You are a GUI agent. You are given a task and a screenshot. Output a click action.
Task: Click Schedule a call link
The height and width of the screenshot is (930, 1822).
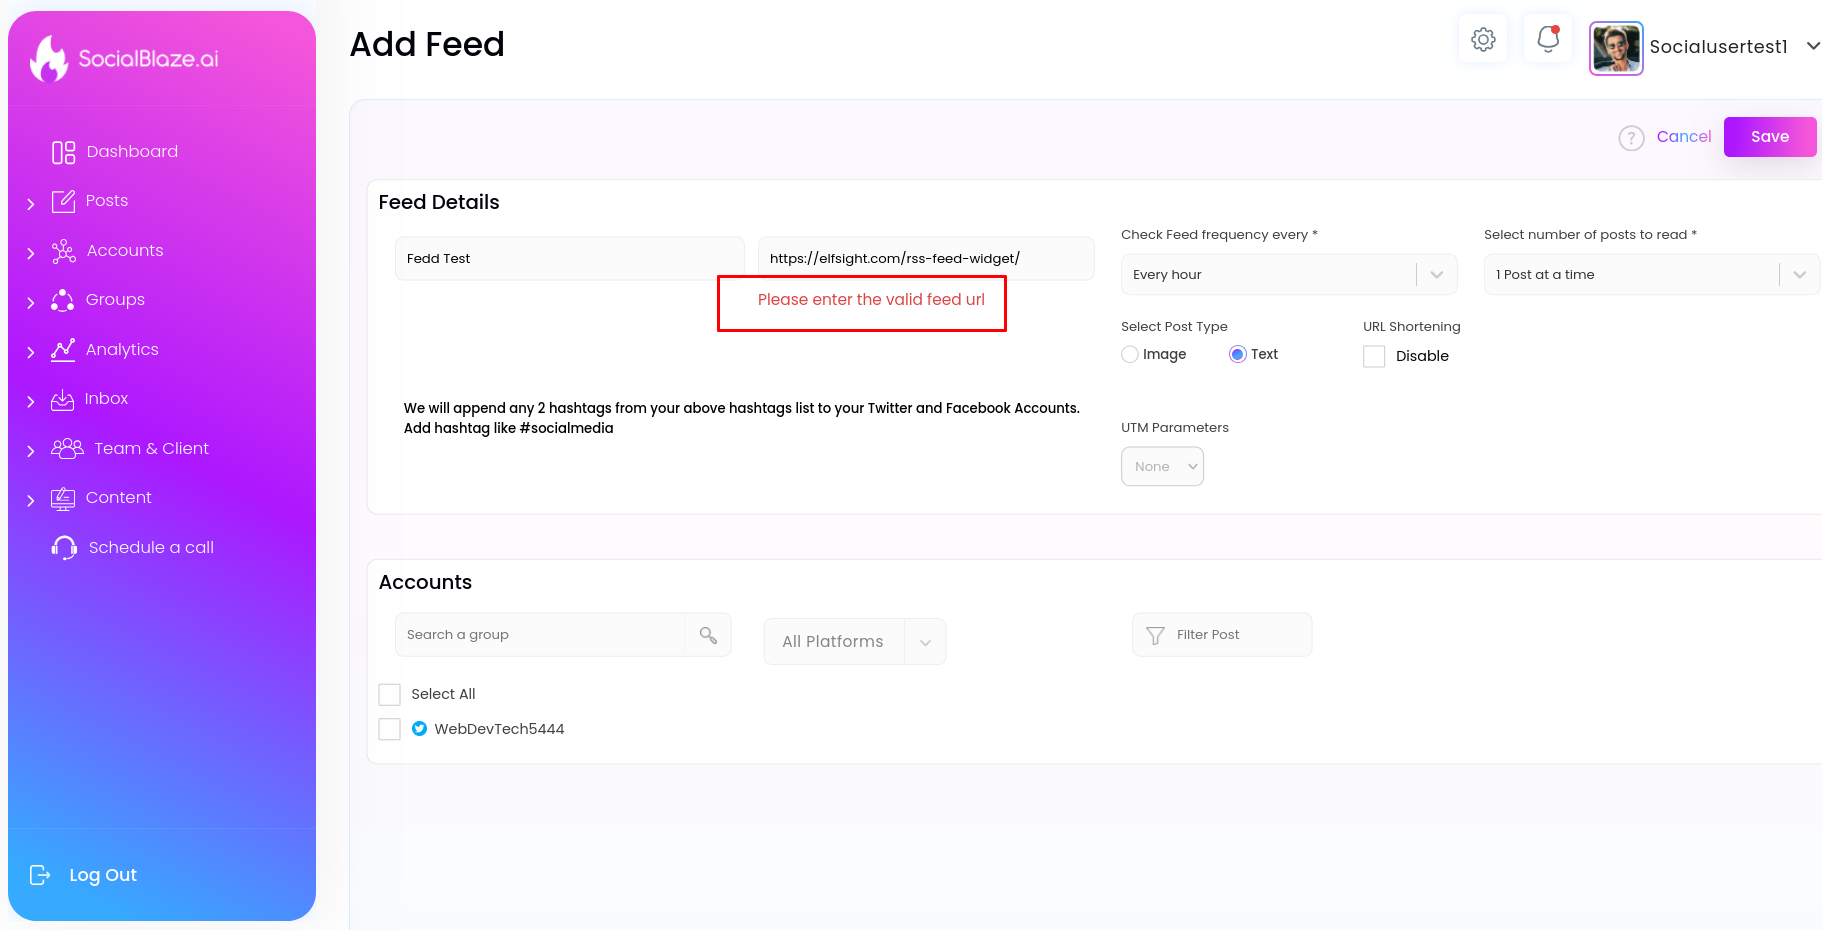tap(151, 548)
